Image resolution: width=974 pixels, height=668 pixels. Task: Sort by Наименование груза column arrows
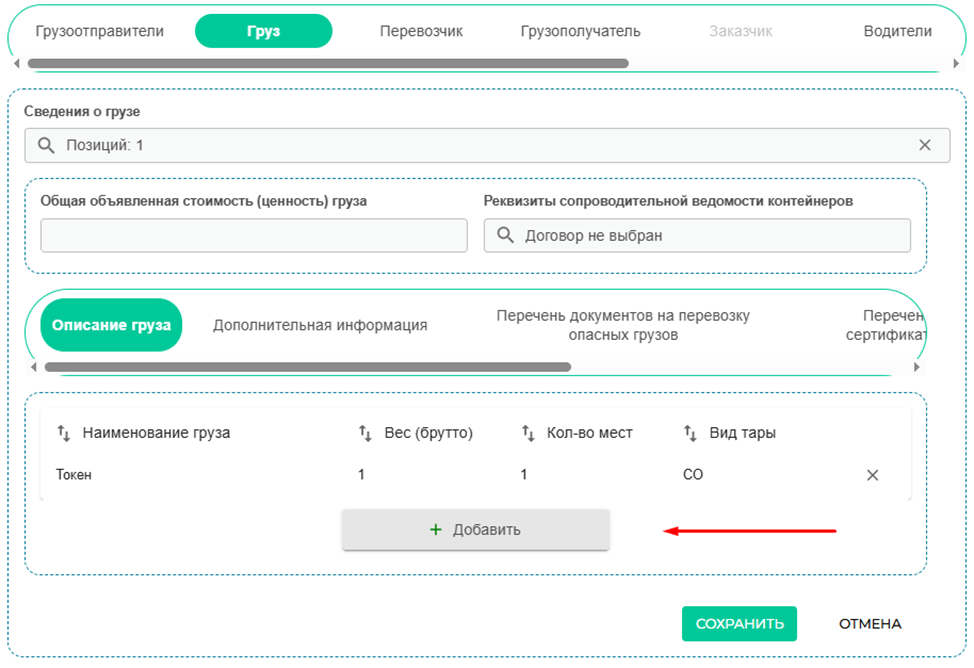click(64, 433)
